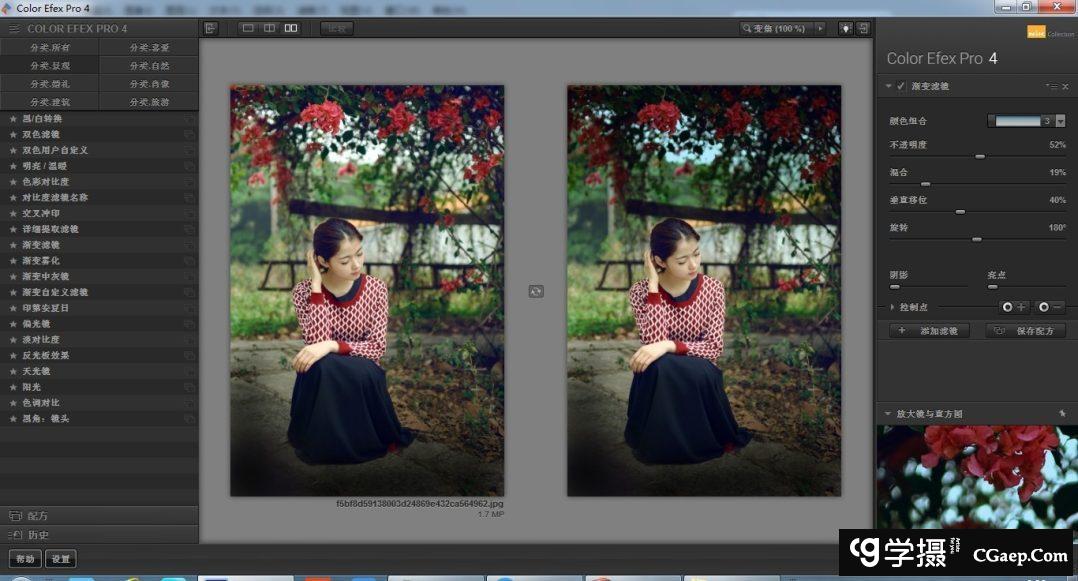Open the 颜色组合 color set dropdown

click(1060, 121)
